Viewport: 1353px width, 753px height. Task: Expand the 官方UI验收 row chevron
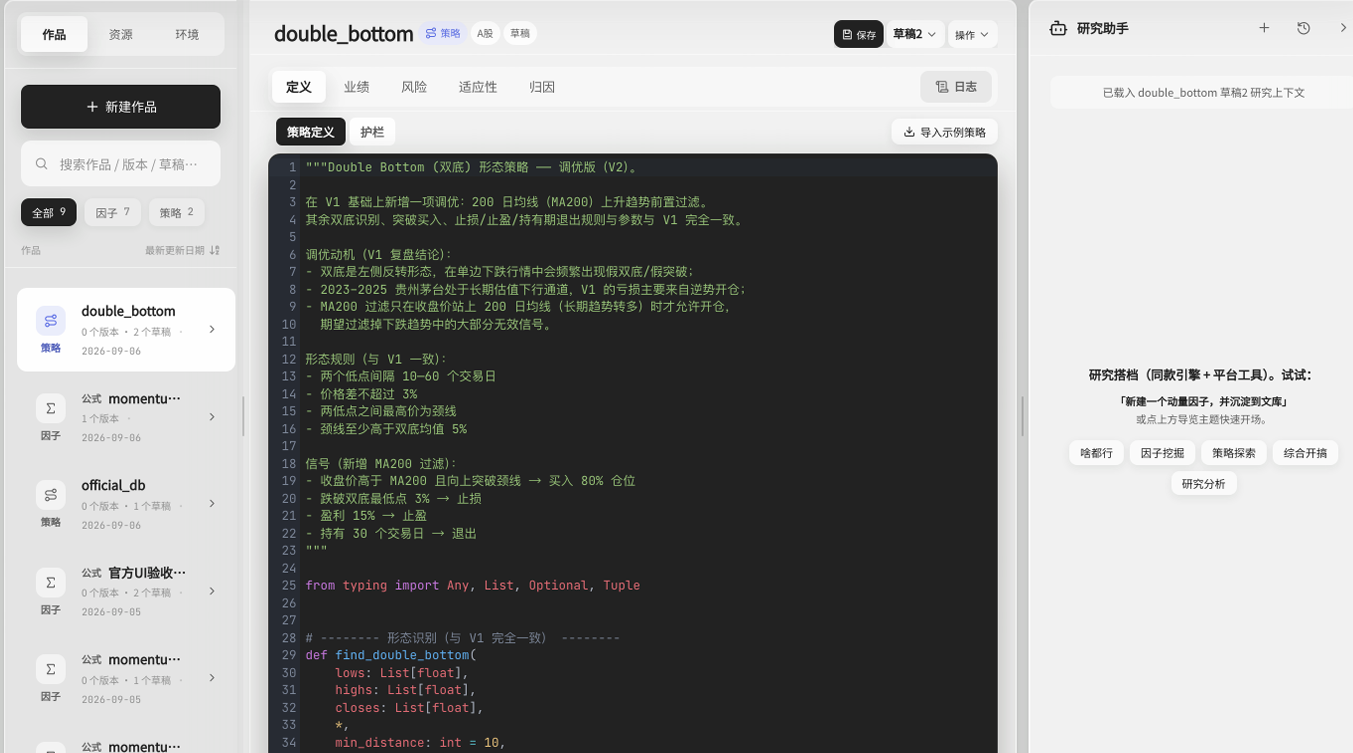(x=211, y=591)
